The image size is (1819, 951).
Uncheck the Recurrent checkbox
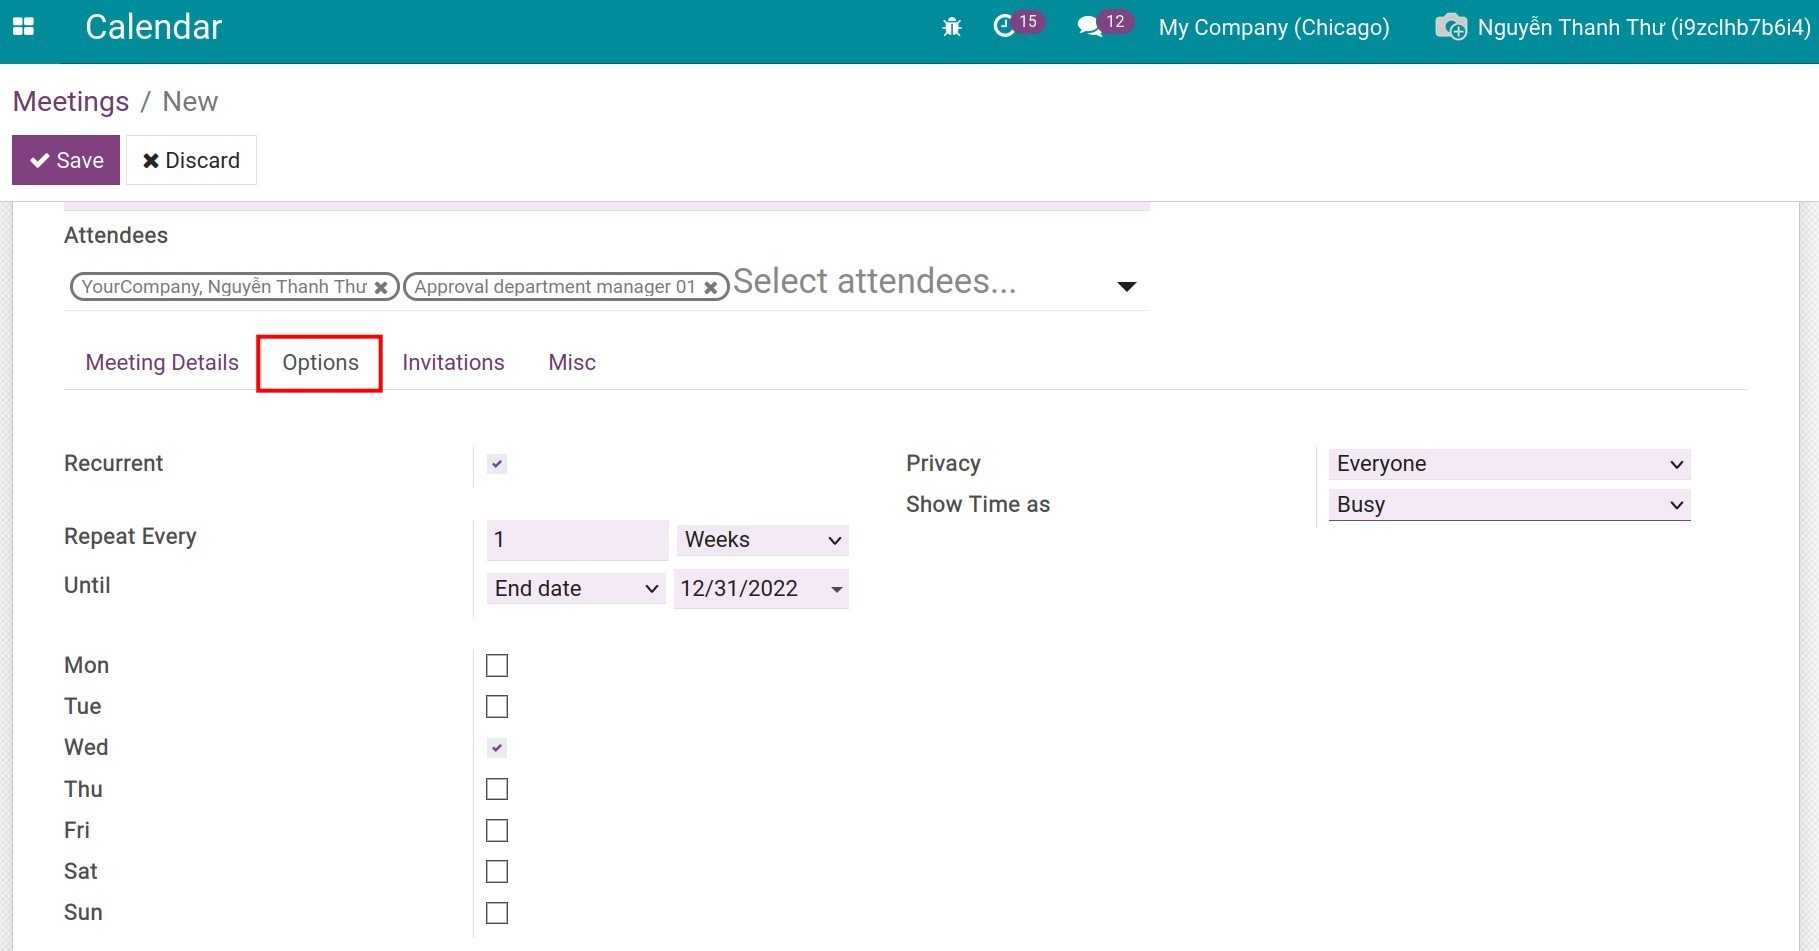497,464
